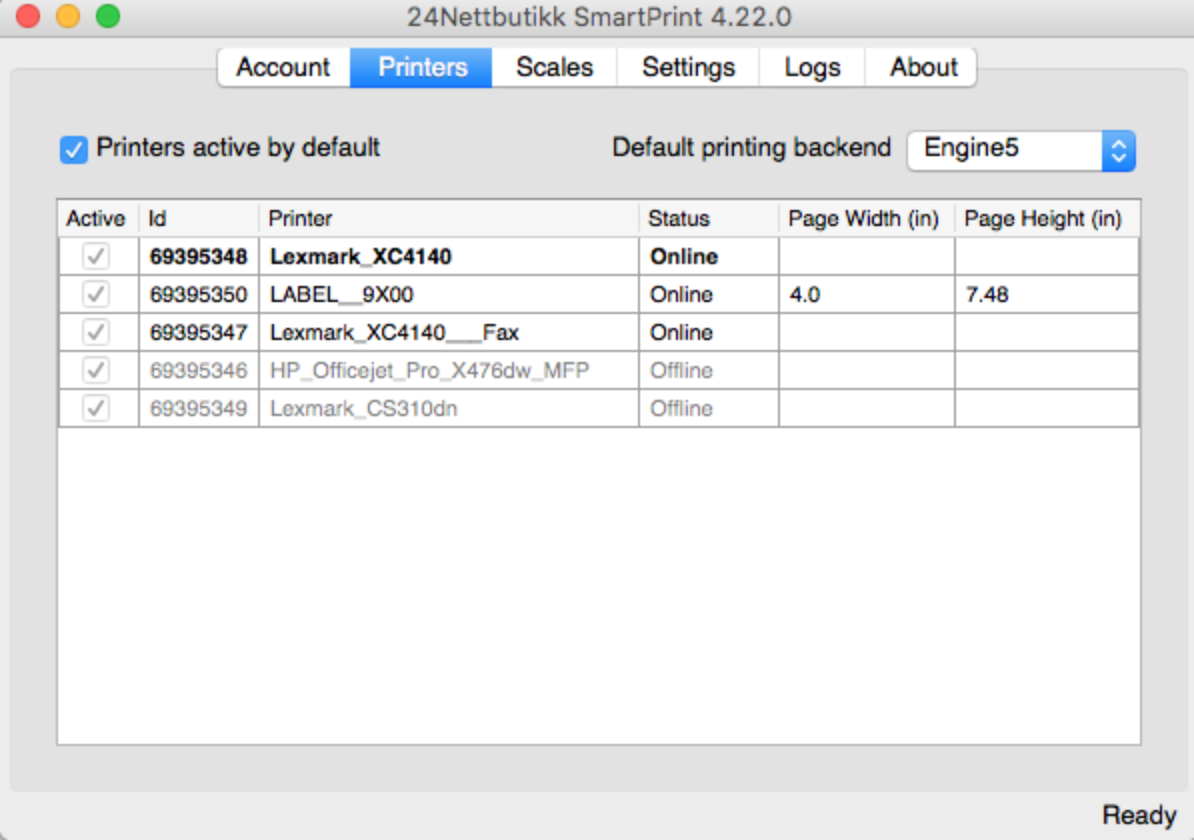Zoom the window with green button

coord(108,16)
